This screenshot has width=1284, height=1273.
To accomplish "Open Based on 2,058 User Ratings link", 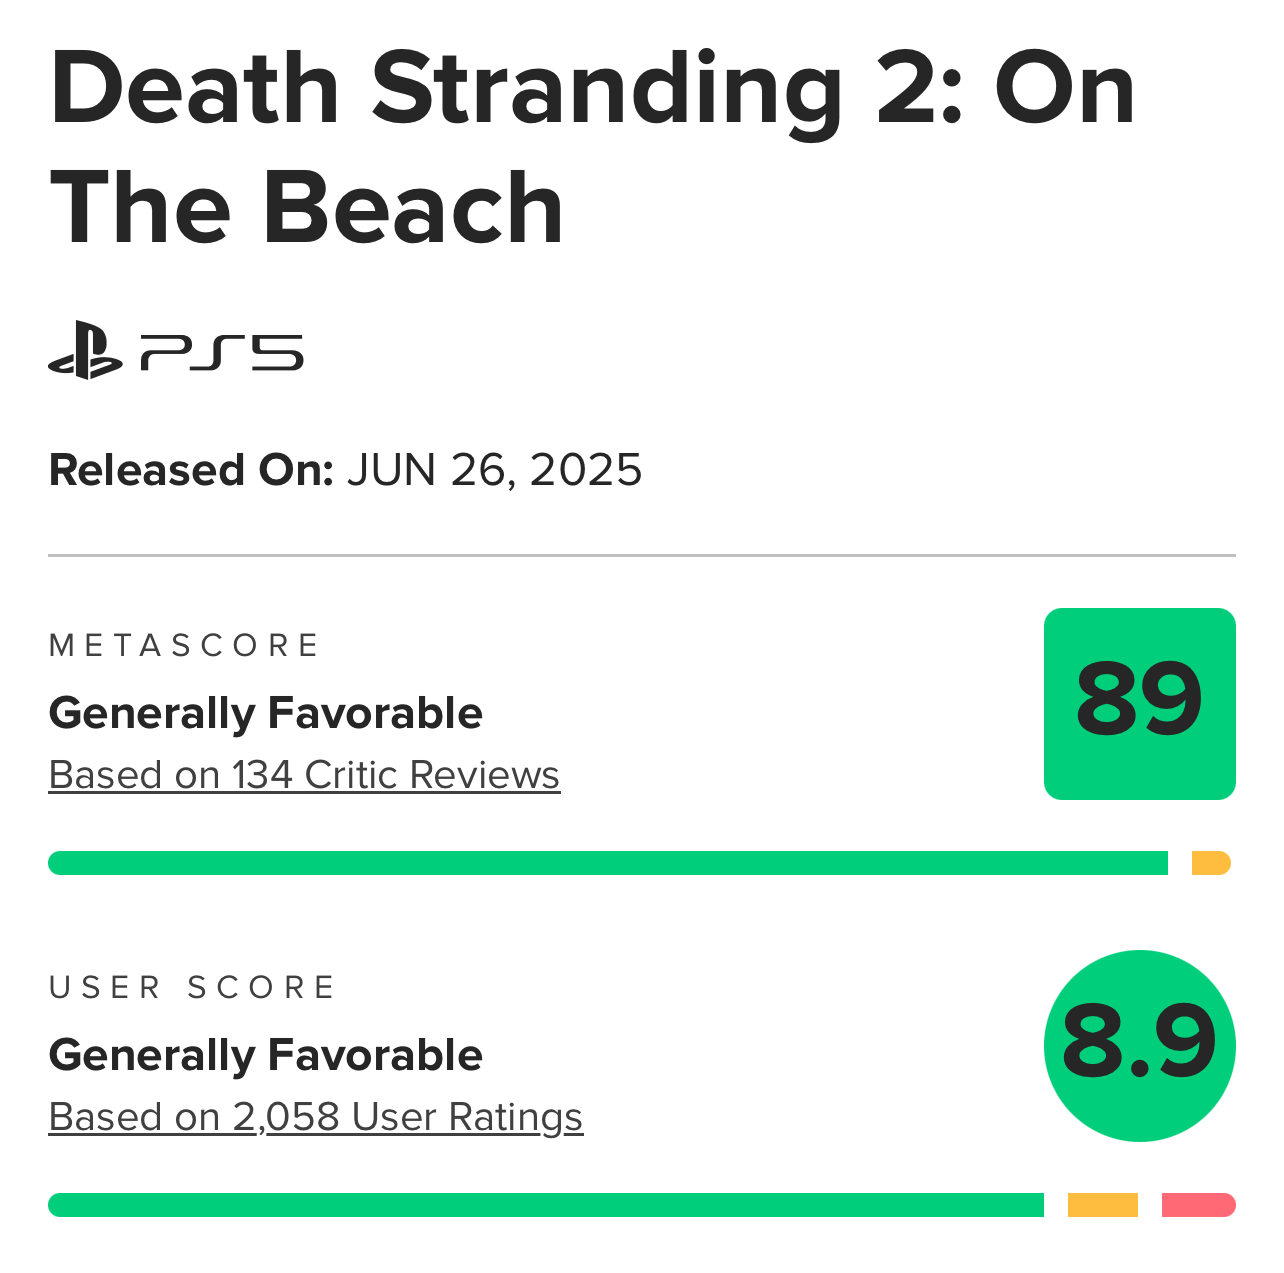I will (316, 1117).
